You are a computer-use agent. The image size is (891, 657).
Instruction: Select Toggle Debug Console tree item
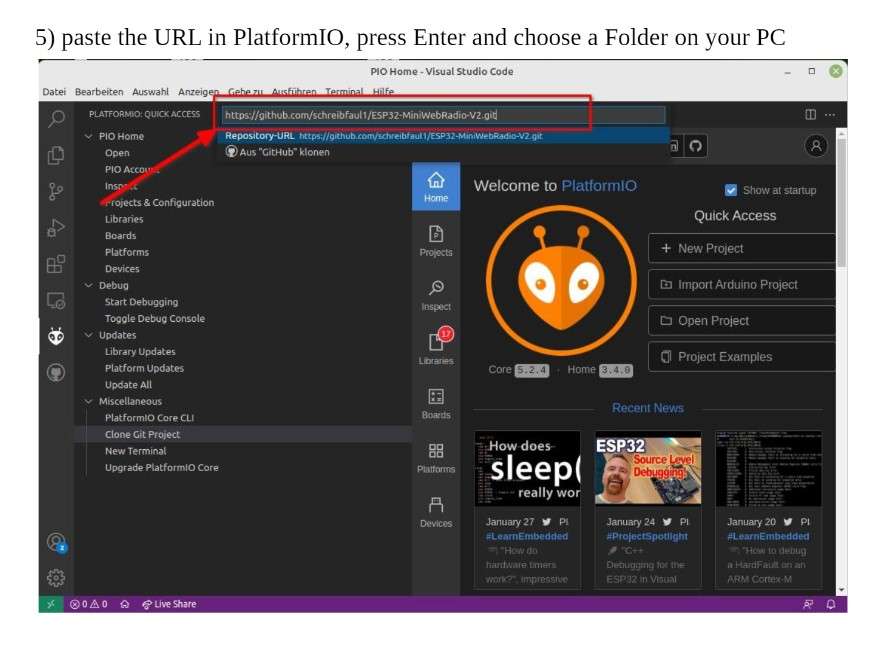click(155, 319)
